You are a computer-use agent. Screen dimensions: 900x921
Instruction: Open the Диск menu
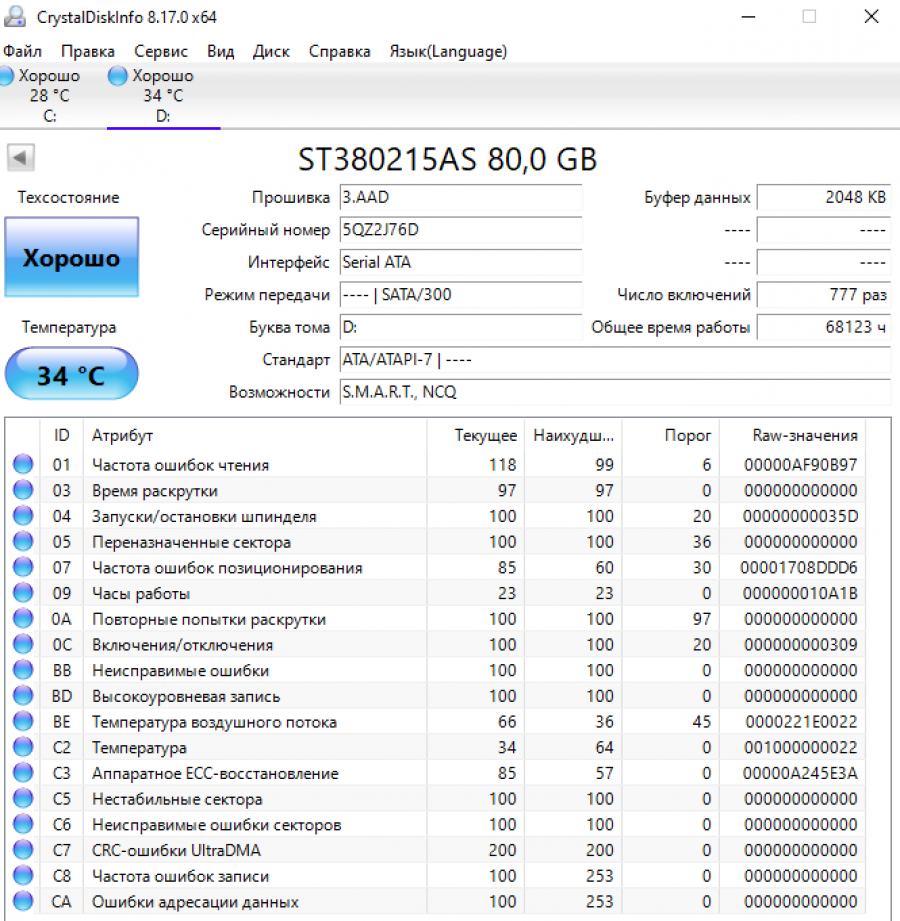click(271, 51)
